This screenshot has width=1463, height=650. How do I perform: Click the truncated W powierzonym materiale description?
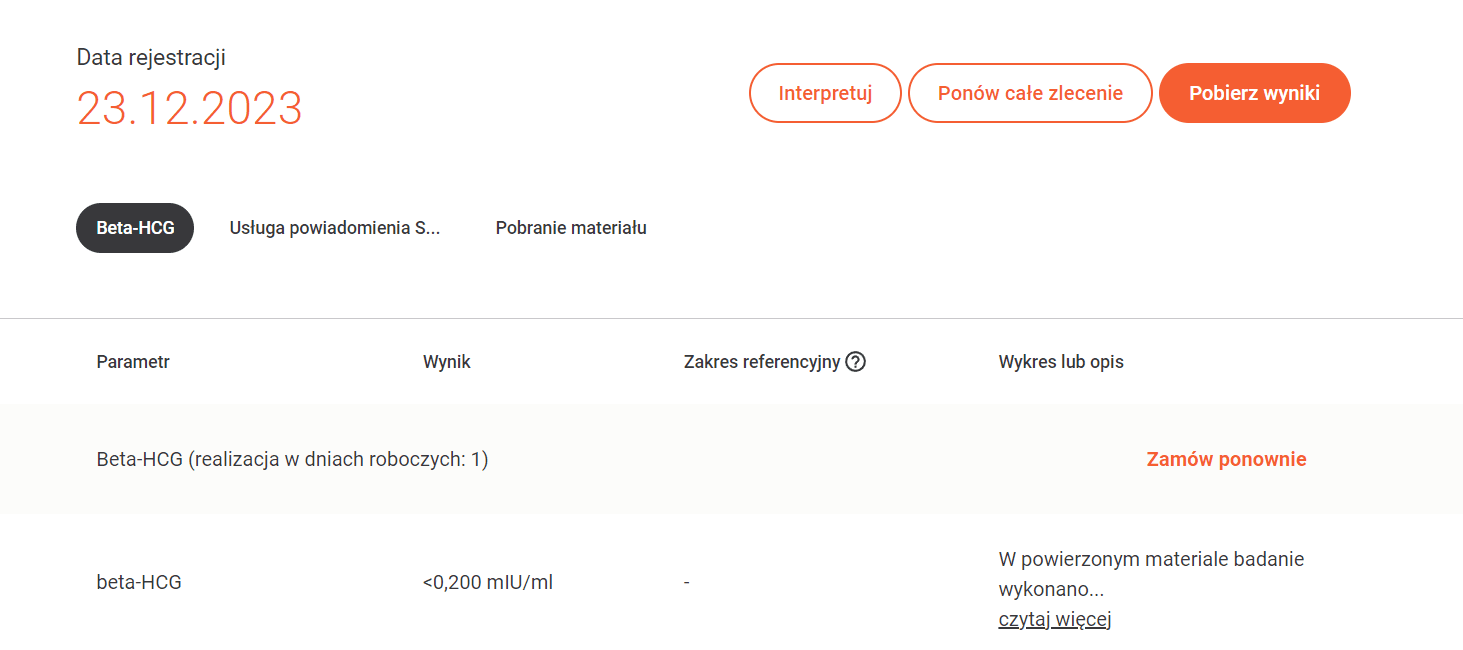pos(1151,573)
